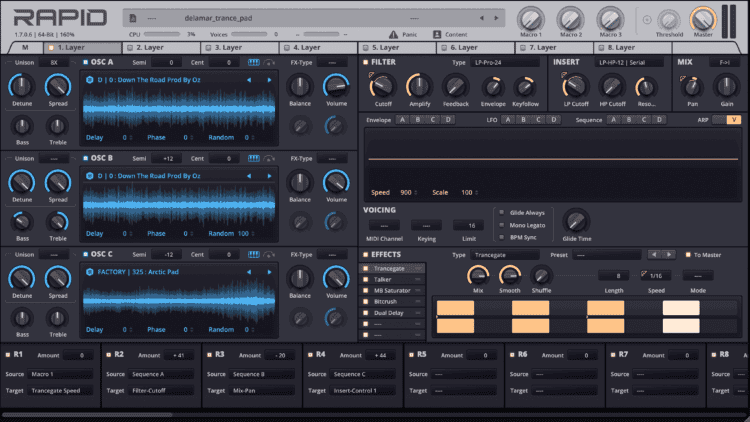750x422 pixels.
Task: Click previous effects preset arrow
Action: (654, 255)
